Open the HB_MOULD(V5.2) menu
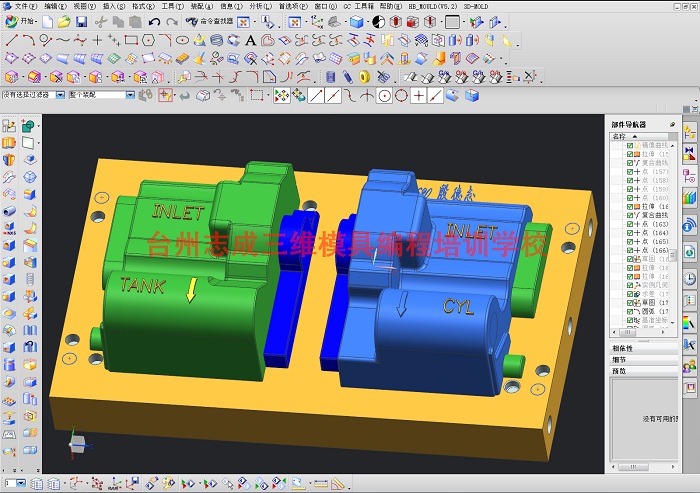This screenshot has height=493, width=700. point(433,6)
